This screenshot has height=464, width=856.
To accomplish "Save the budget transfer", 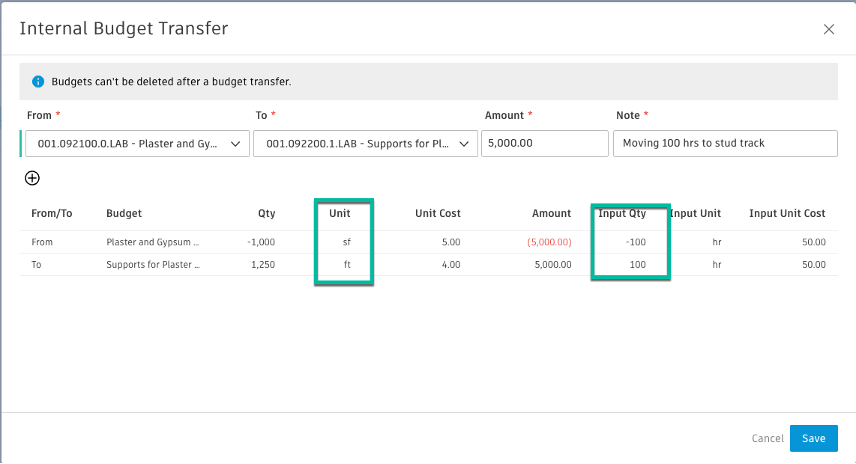I will tap(813, 438).
